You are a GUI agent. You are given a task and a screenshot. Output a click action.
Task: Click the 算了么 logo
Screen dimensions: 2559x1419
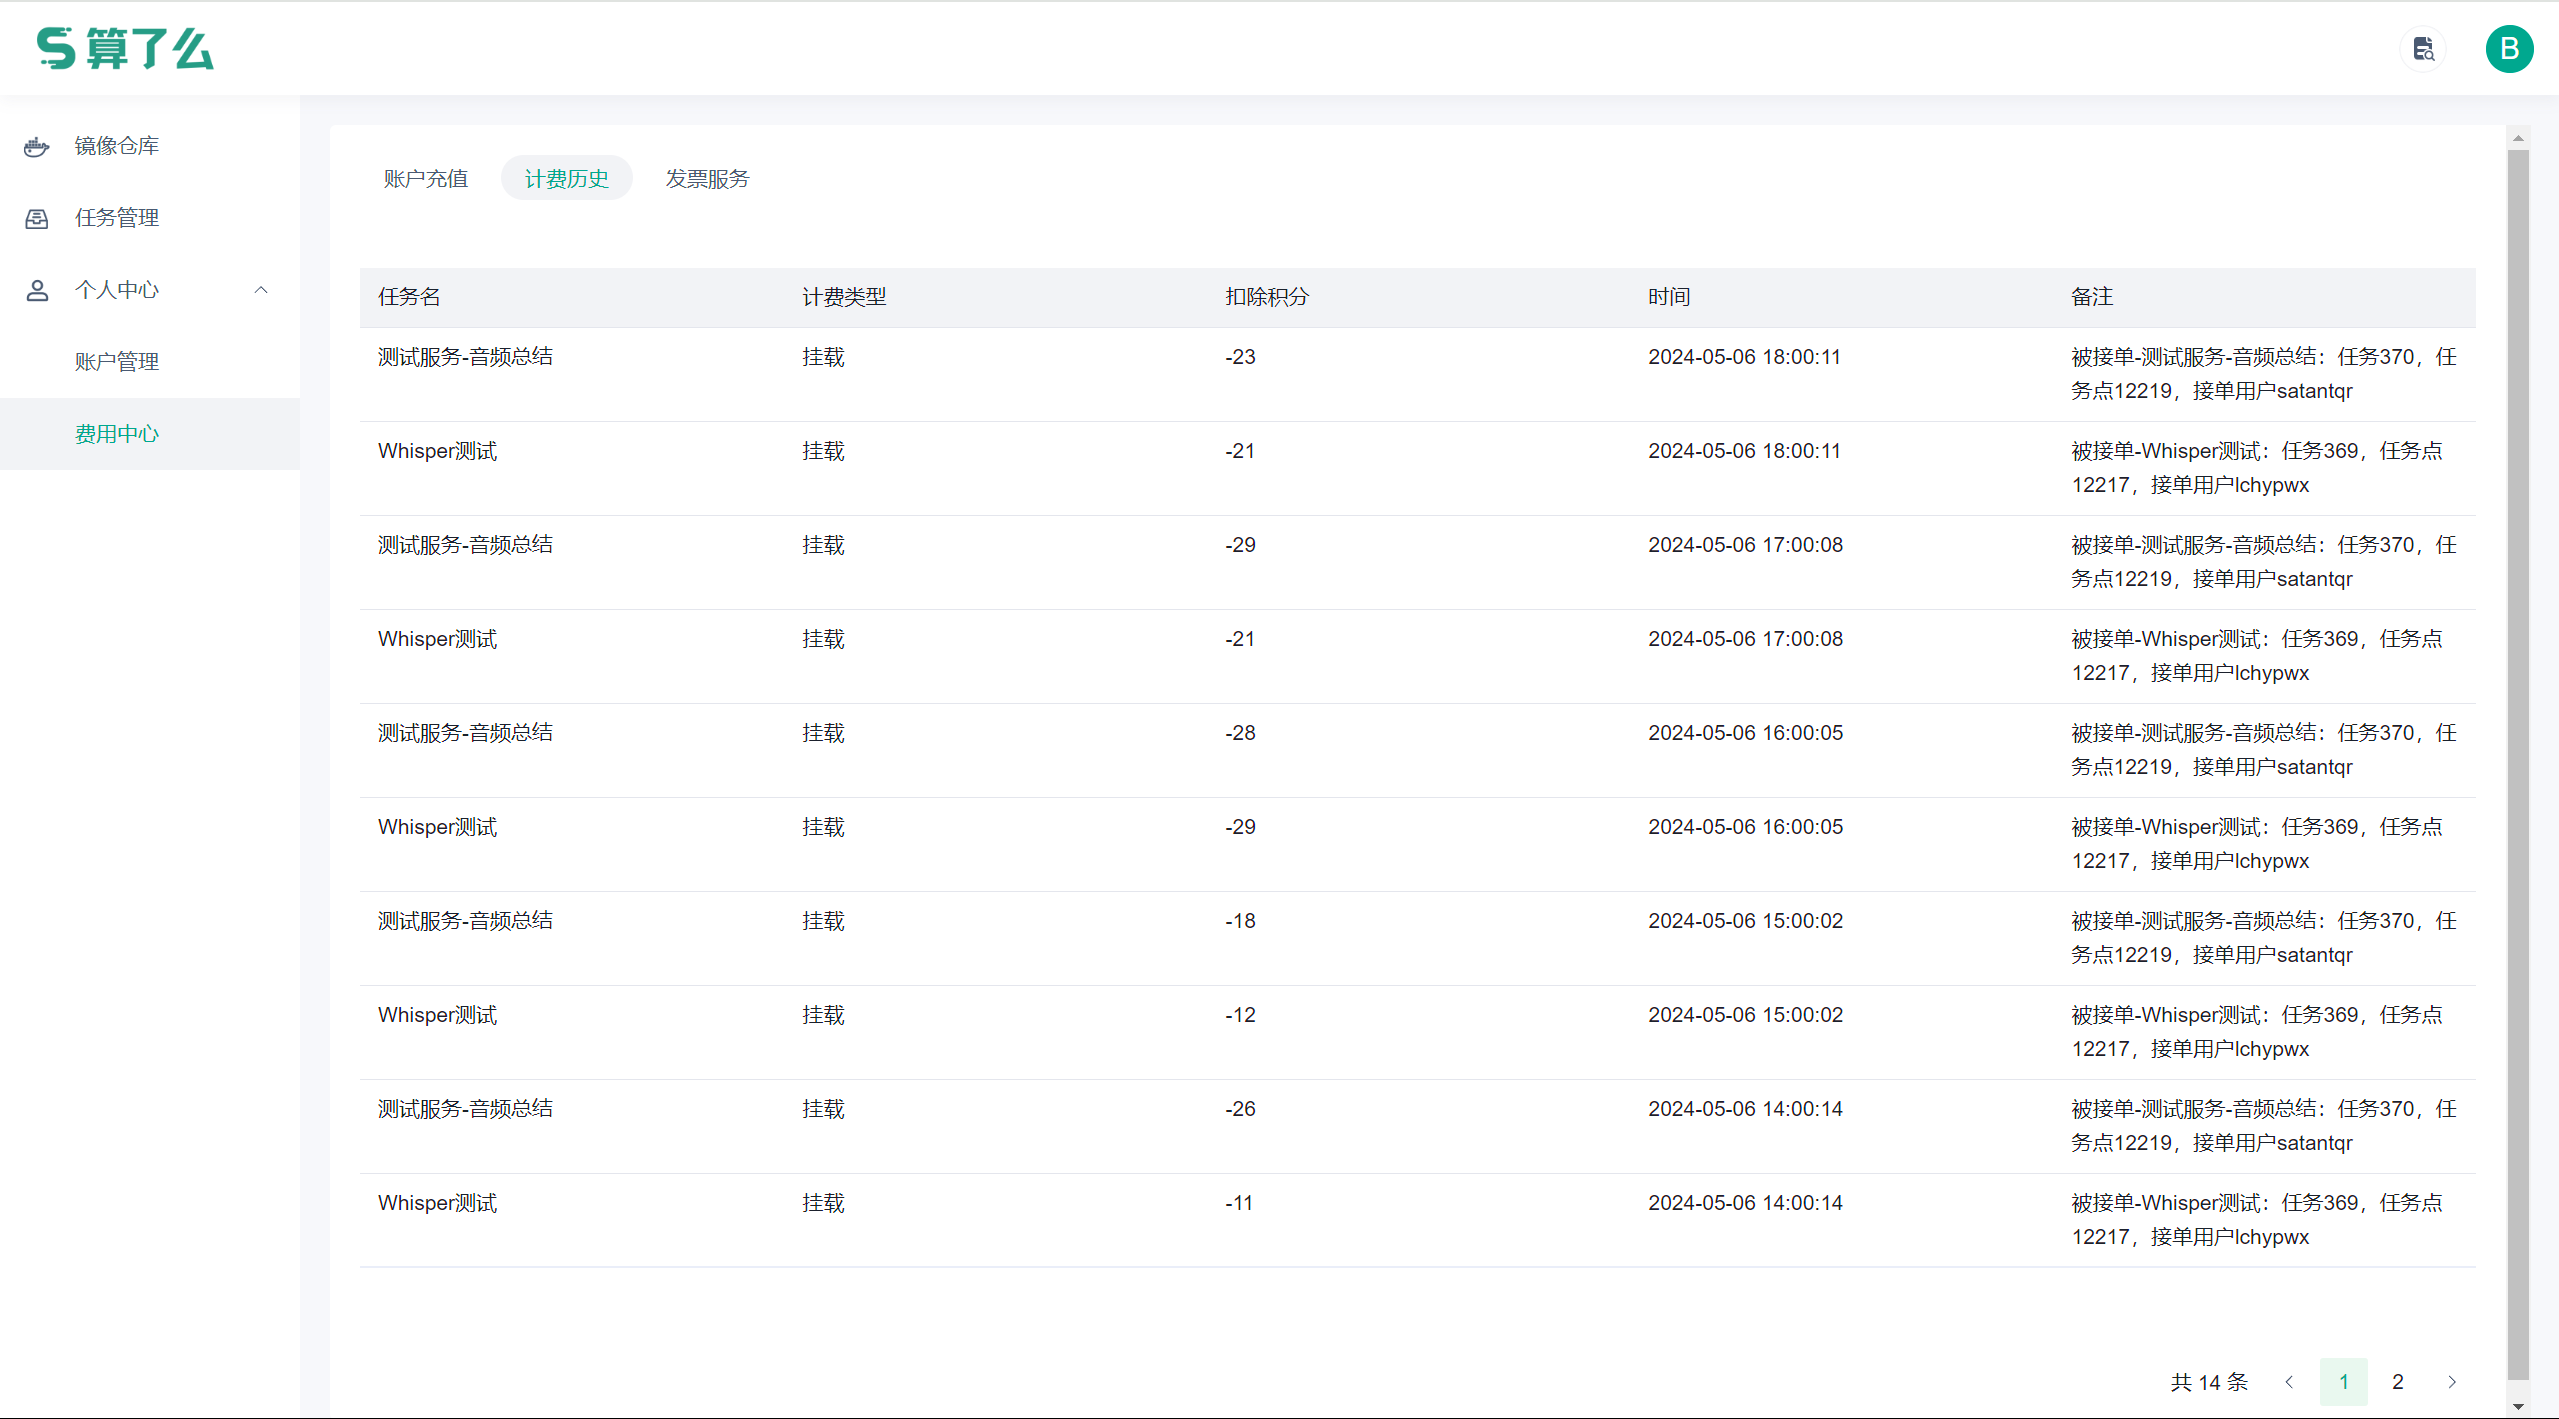(124, 48)
